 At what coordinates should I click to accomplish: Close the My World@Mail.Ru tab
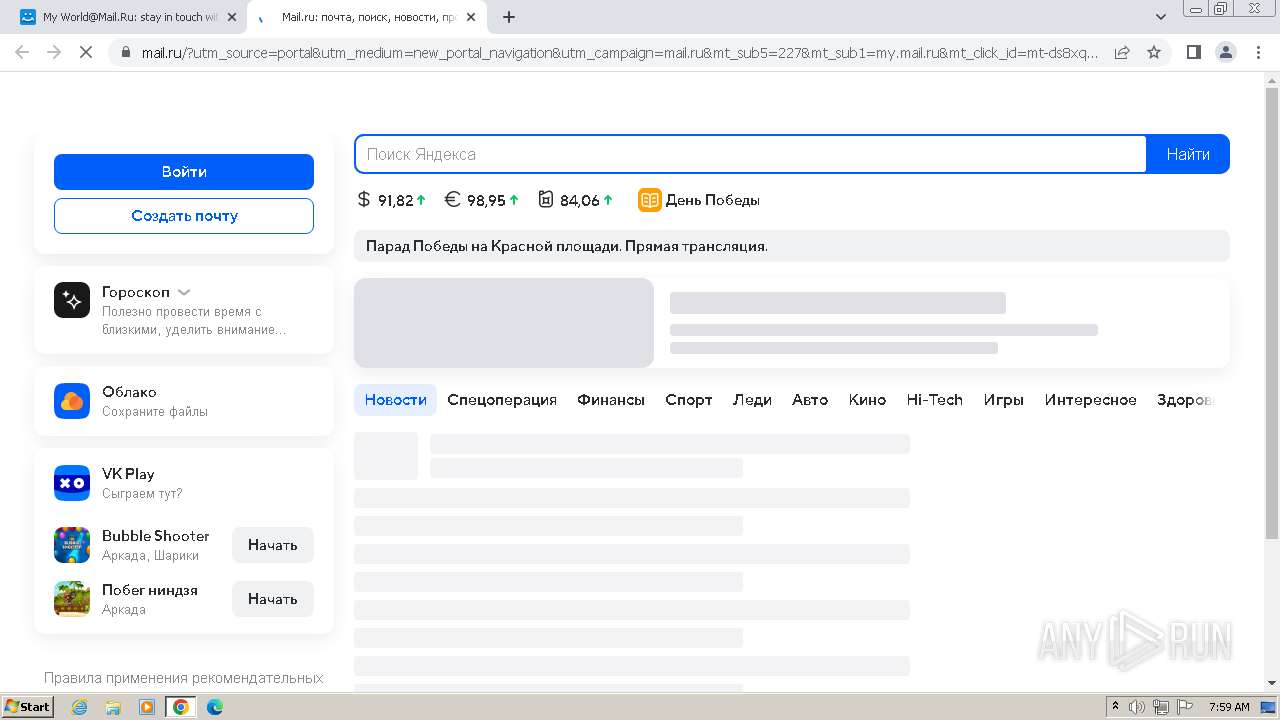point(232,17)
